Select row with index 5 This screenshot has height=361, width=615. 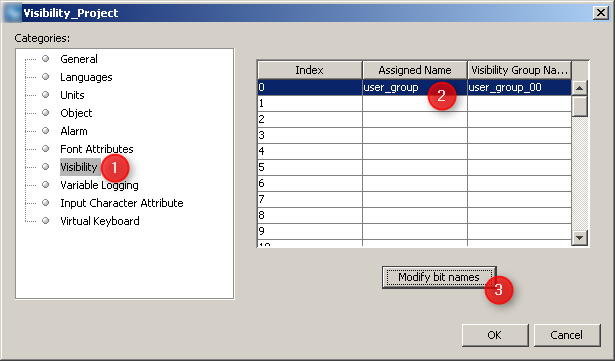pos(415,168)
